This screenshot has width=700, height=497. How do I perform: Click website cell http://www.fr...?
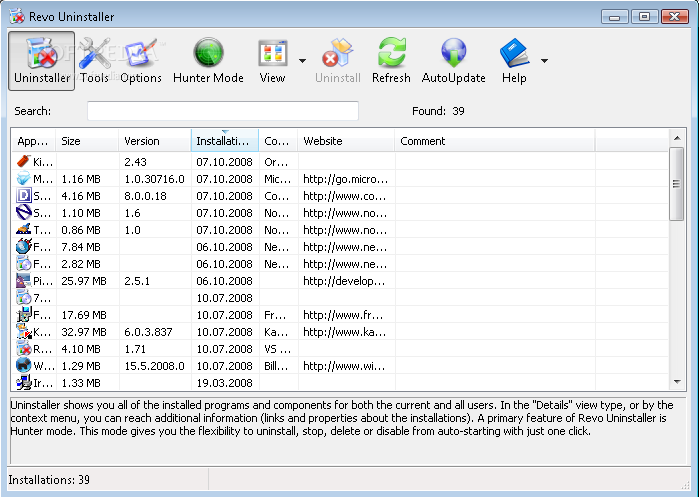pyautogui.click(x=343, y=315)
